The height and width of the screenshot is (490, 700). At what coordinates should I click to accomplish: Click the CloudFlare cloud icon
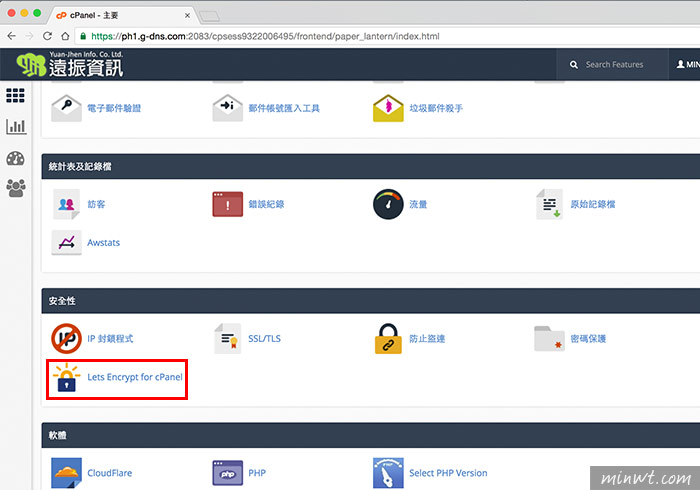click(x=67, y=473)
